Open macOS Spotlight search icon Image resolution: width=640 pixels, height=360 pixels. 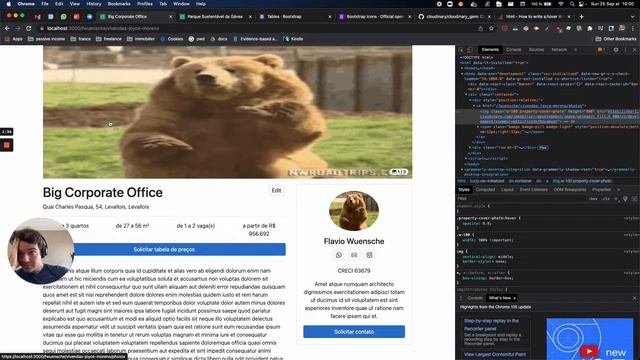click(572, 4)
